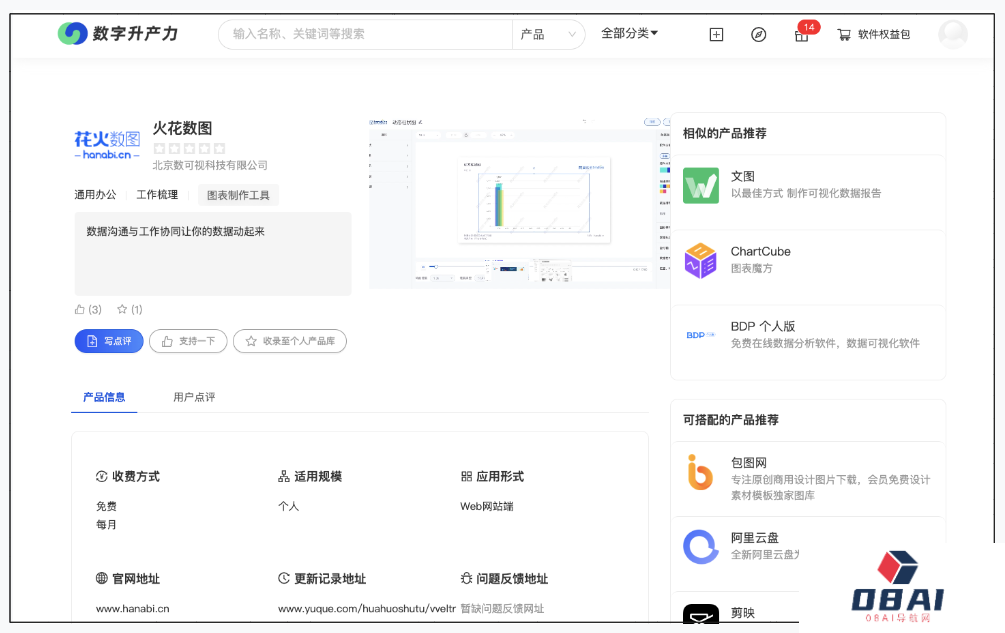1005x633 pixels.
Task: Click the 包图网 orange logo icon
Action: (700, 472)
